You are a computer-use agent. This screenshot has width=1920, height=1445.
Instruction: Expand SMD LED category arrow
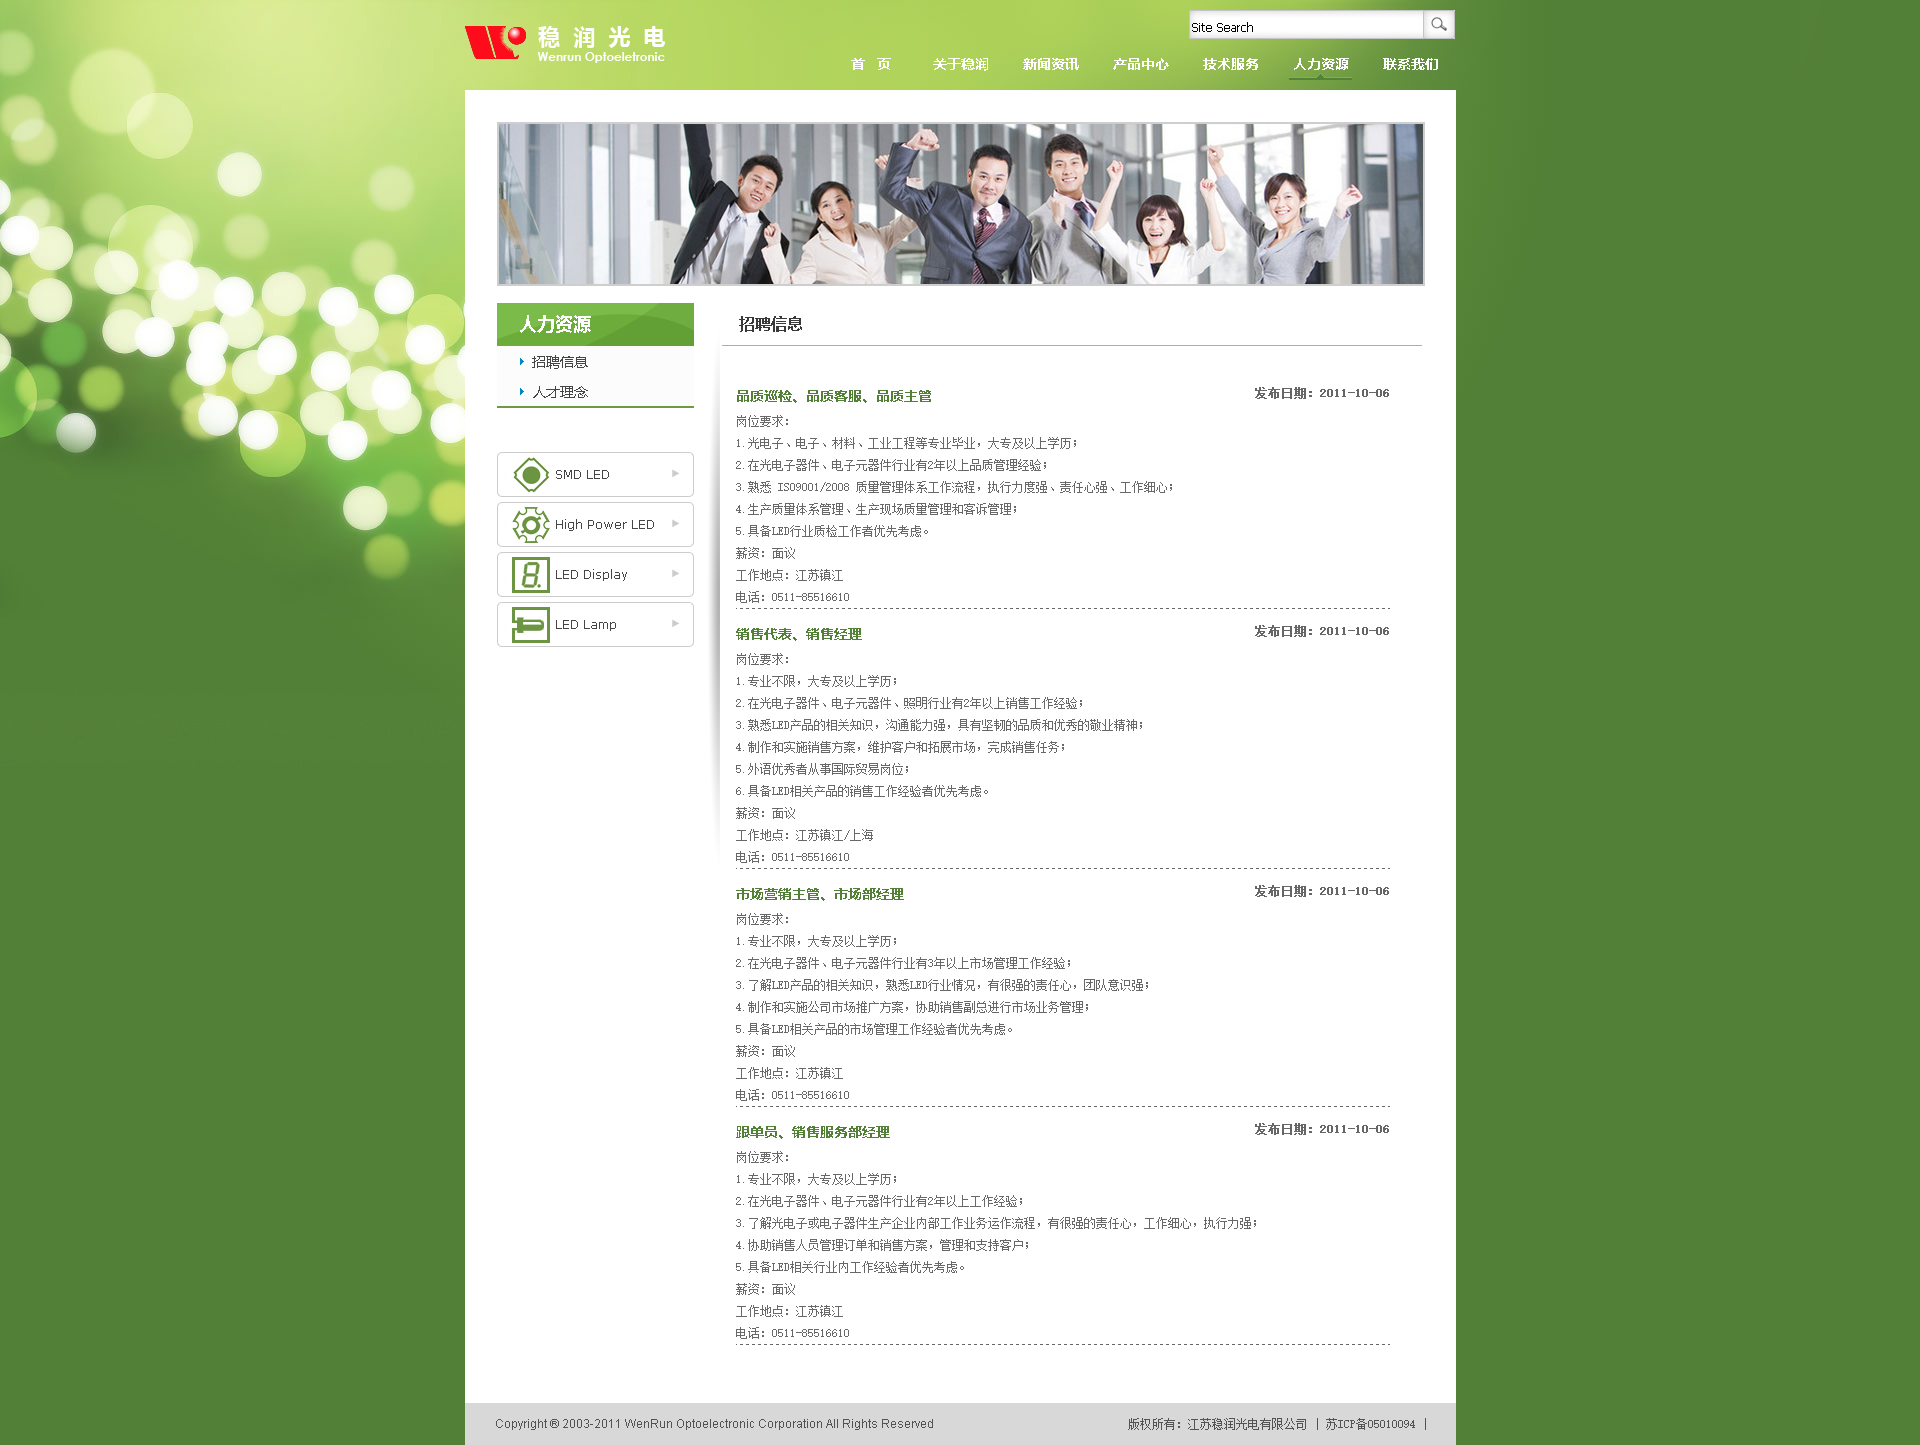pos(675,474)
